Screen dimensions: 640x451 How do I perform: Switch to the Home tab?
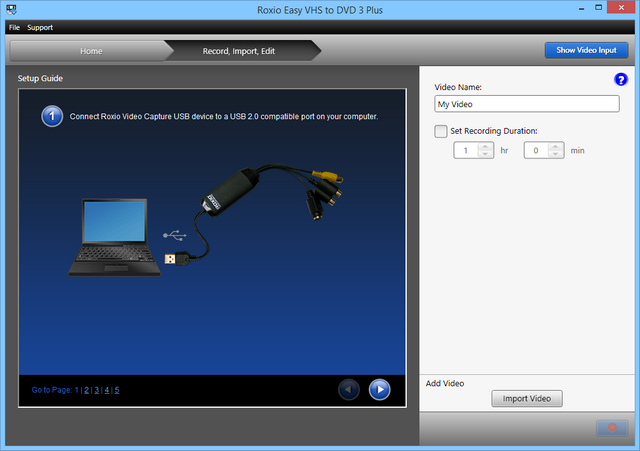[90, 50]
